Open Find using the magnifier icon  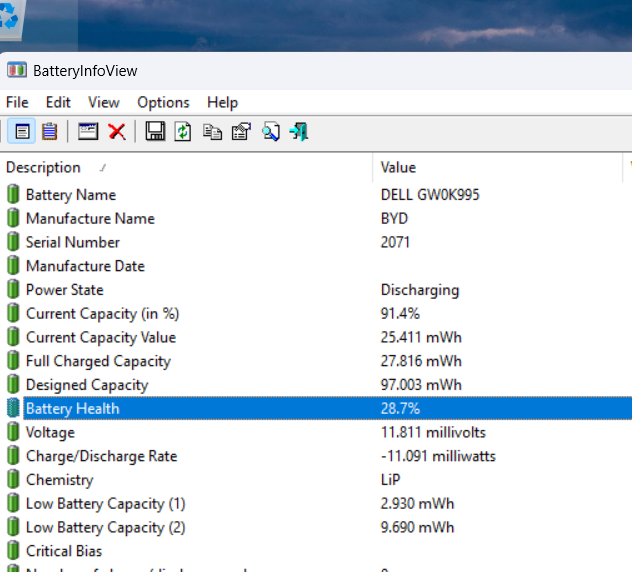coord(271,131)
